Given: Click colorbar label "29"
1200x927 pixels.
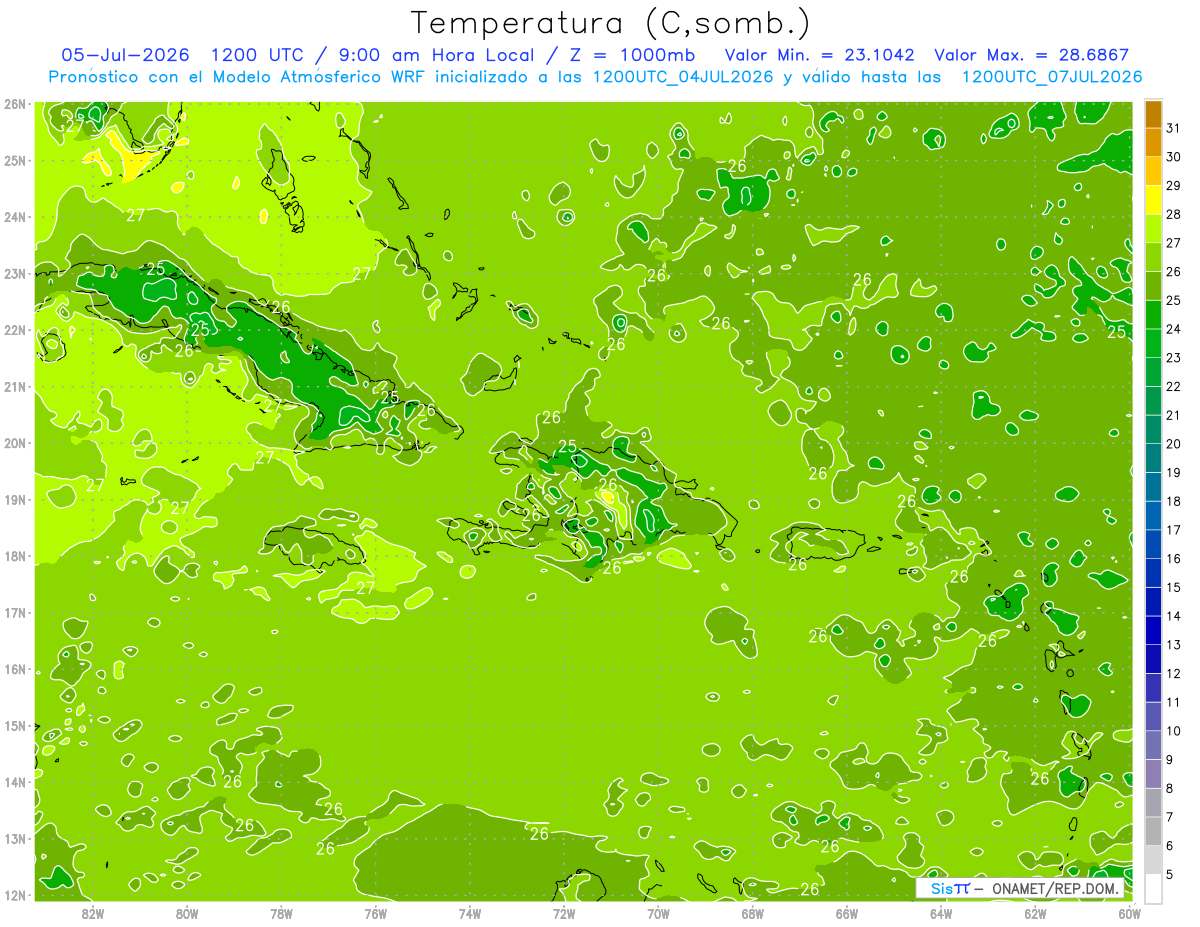Looking at the screenshot, I should [1174, 186].
